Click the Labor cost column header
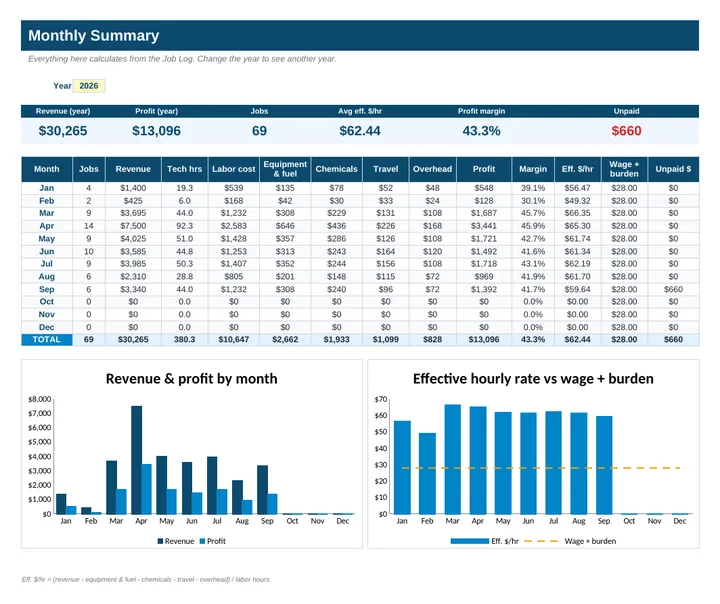 [x=233, y=169]
